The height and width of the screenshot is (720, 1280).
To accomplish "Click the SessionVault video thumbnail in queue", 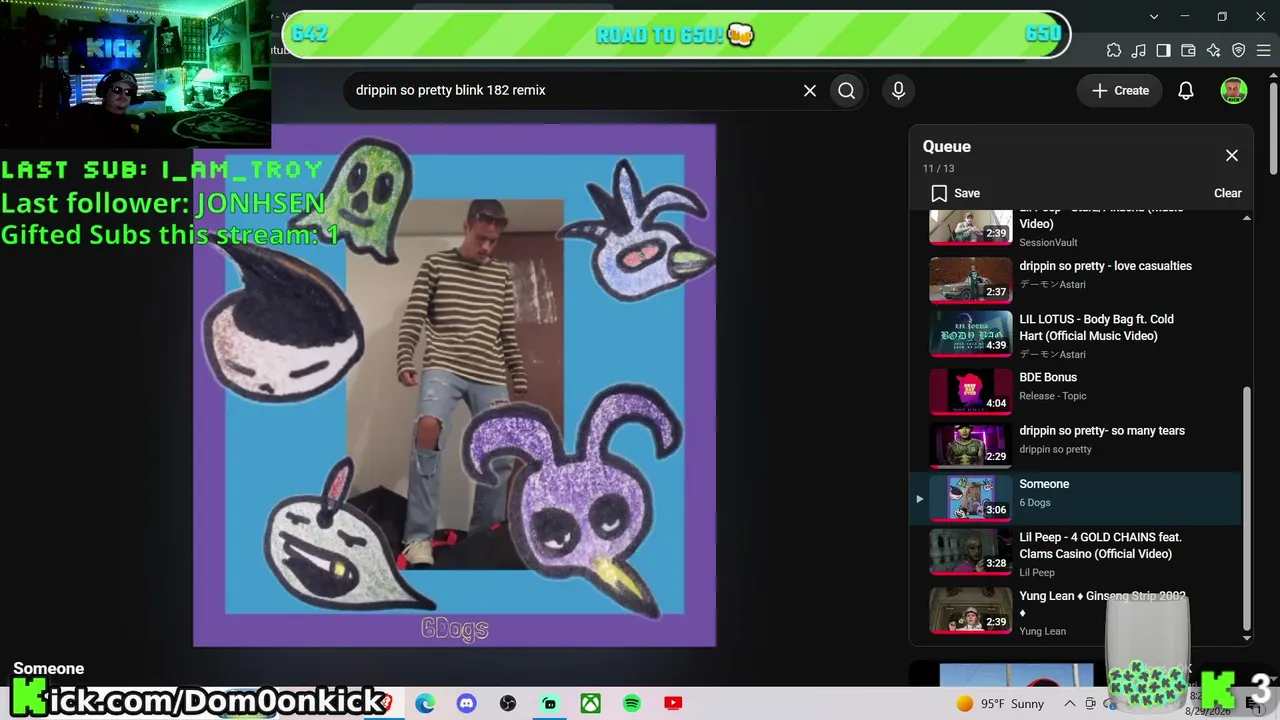I will [x=971, y=229].
